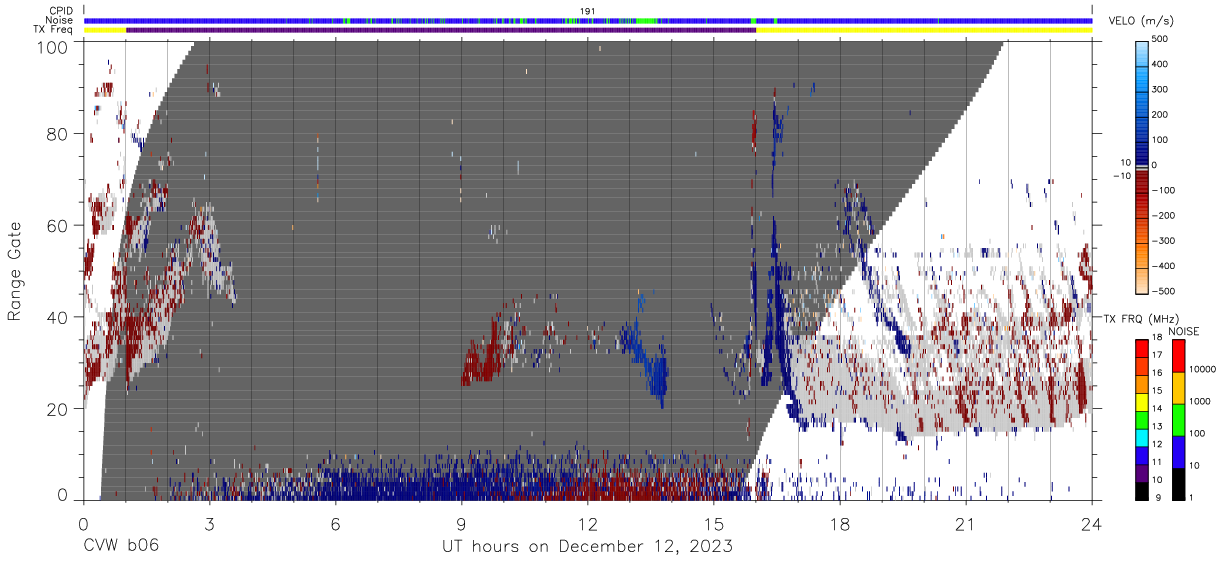Click the blue Noise bar above the plot
The image size is (1228, 567).
click(588, 20)
